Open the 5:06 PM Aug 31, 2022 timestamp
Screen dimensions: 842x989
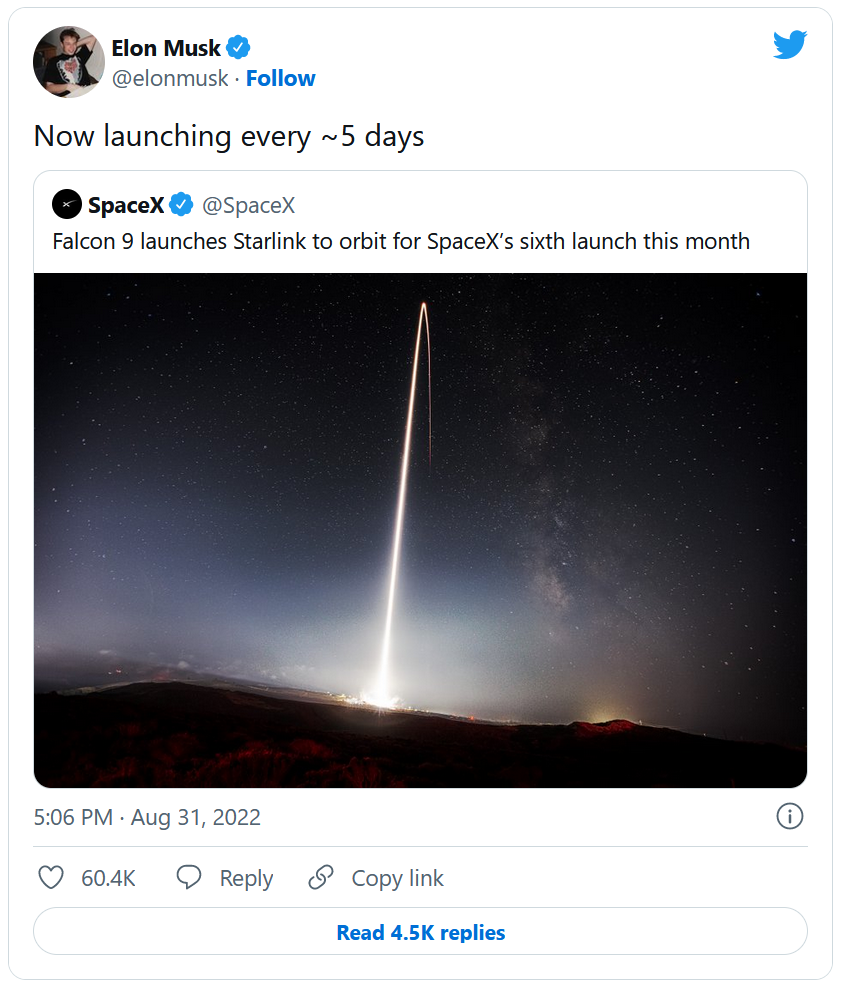pyautogui.click(x=147, y=817)
